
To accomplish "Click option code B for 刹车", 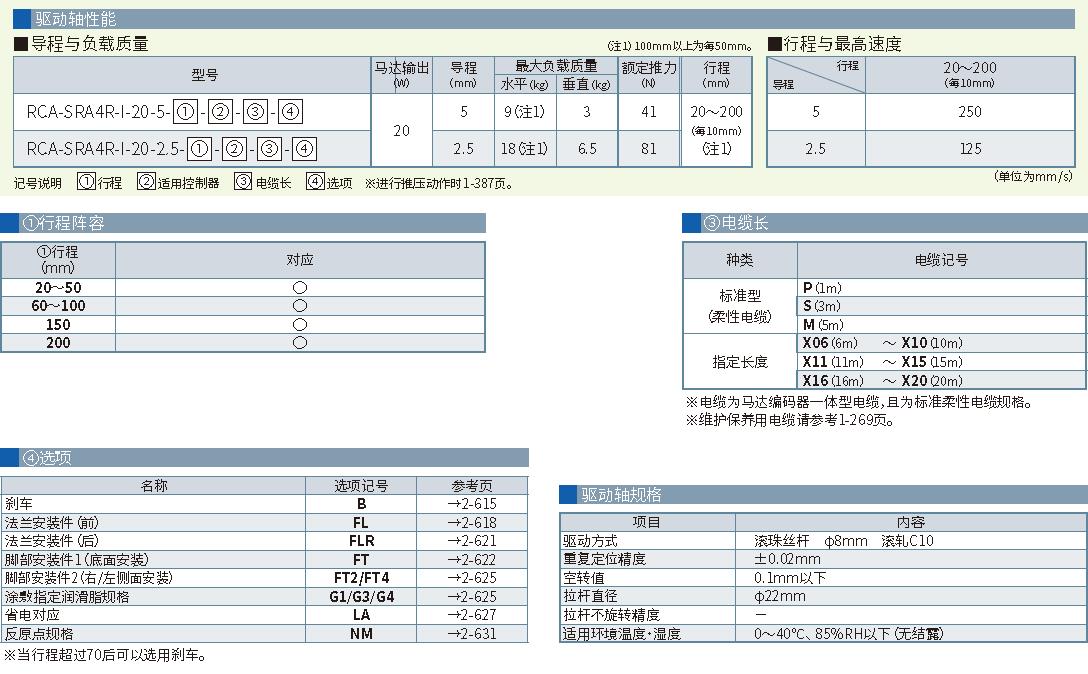I will pyautogui.click(x=362, y=504).
